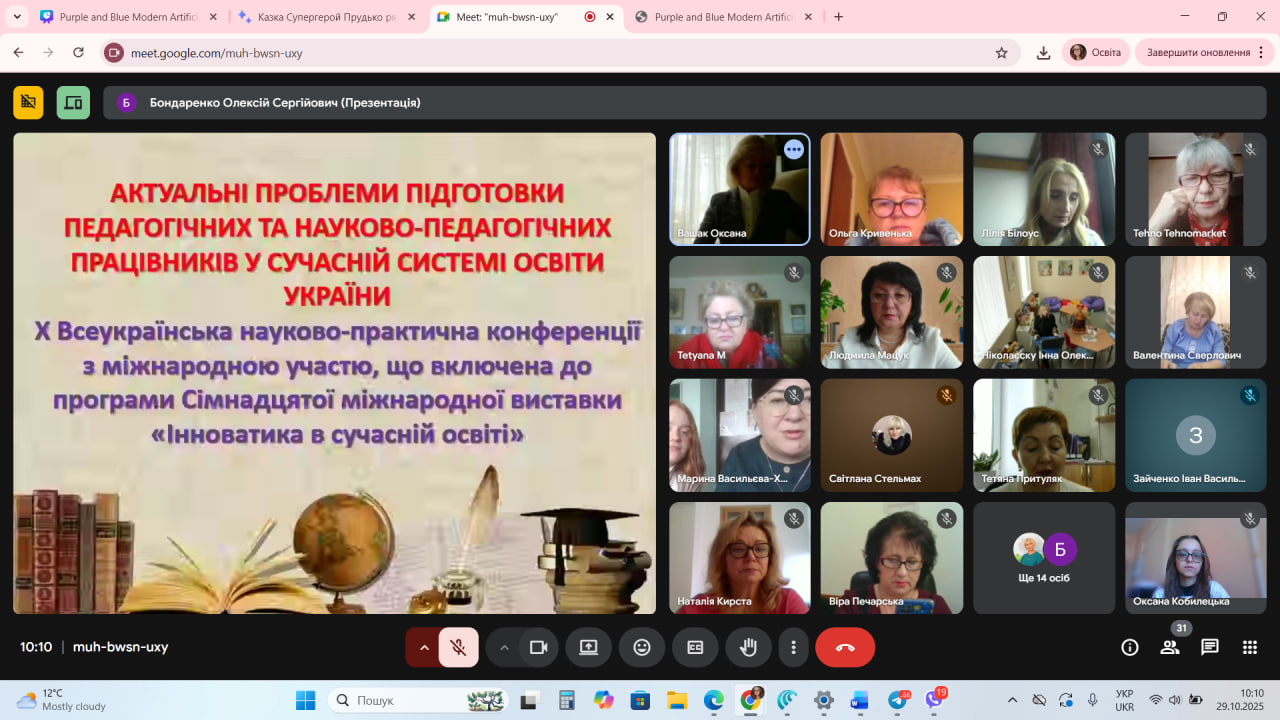This screenshot has width=1280, height=720.
Task: Share your screen with Present now button
Action: 588,647
